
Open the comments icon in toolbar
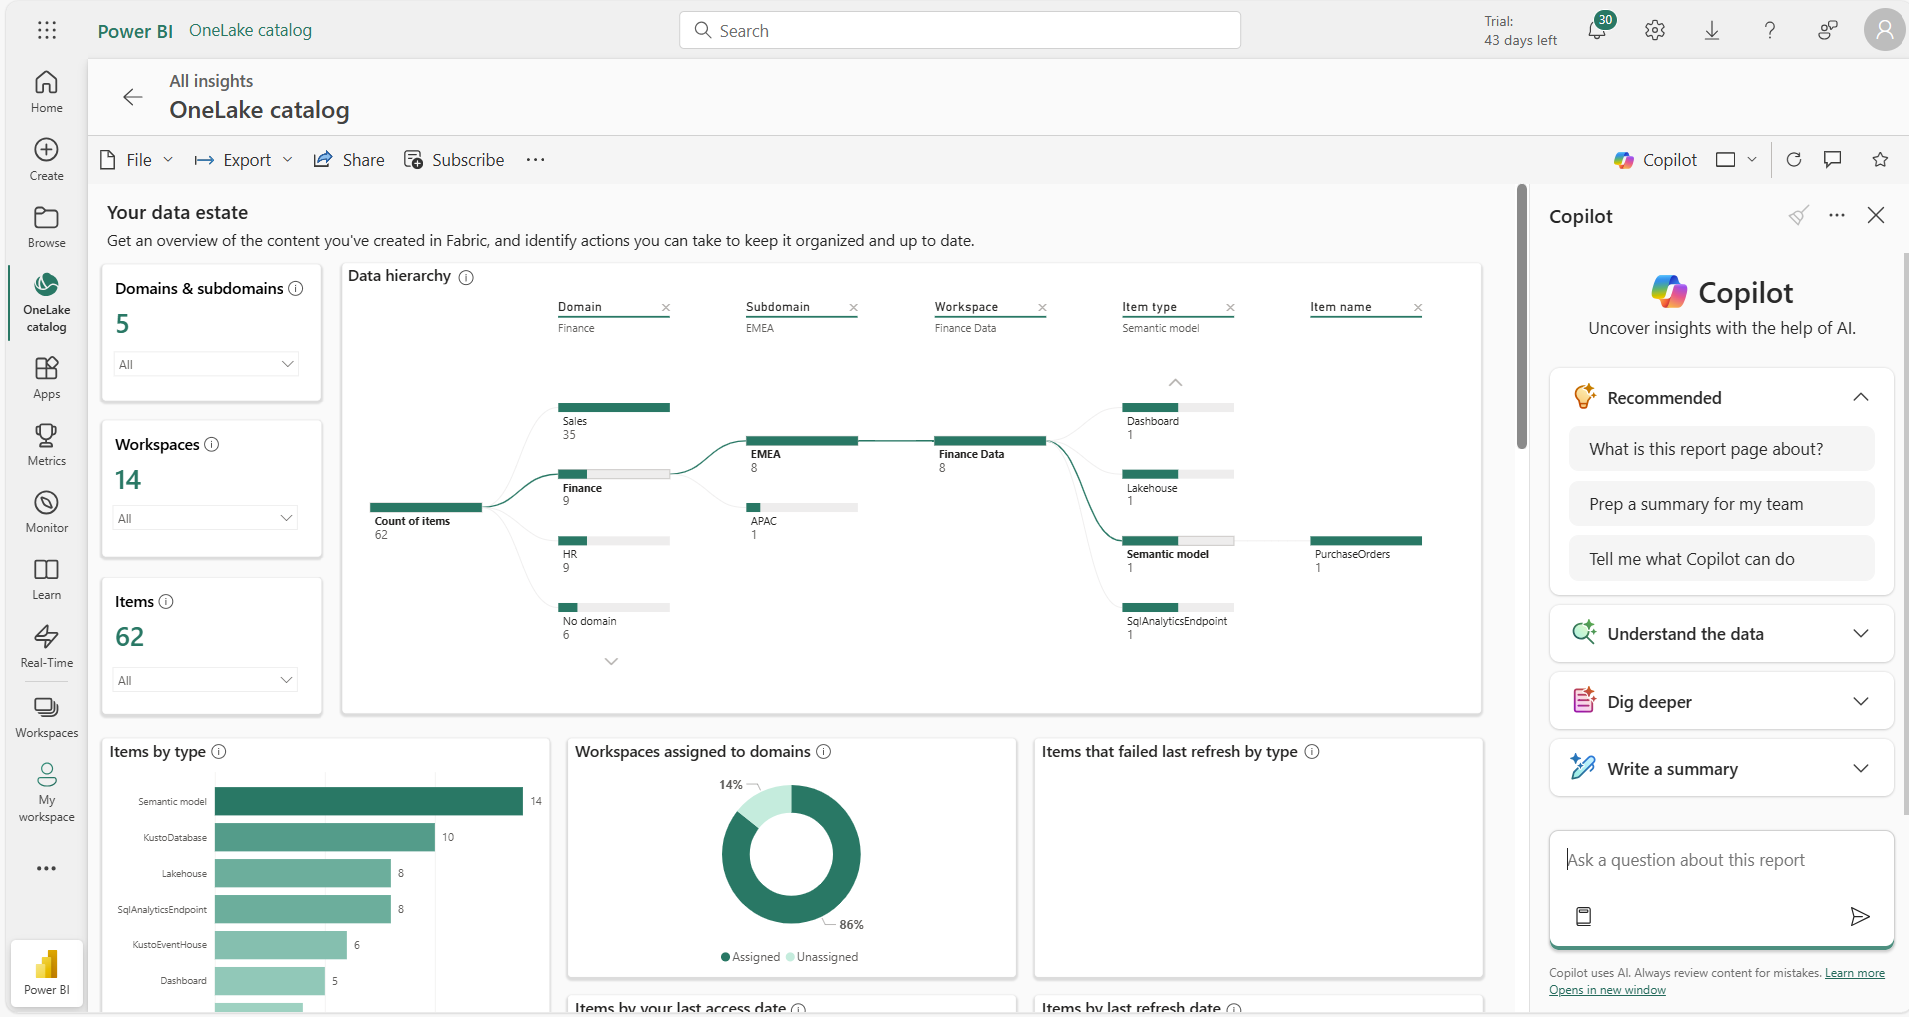(1833, 160)
